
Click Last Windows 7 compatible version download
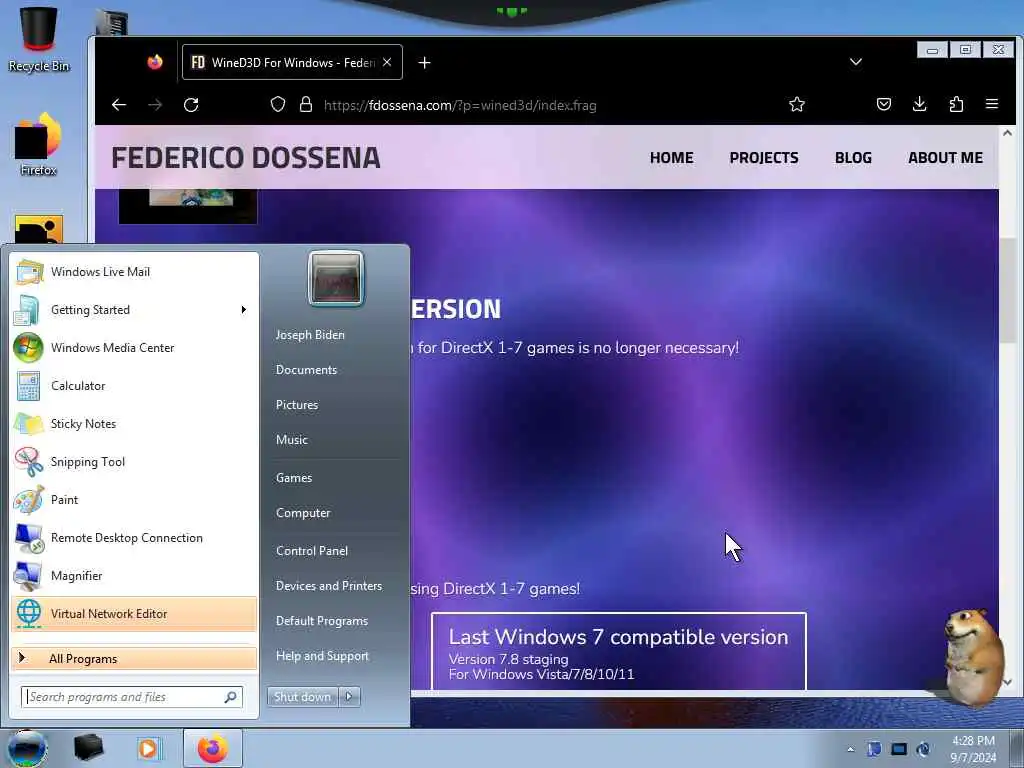point(618,652)
